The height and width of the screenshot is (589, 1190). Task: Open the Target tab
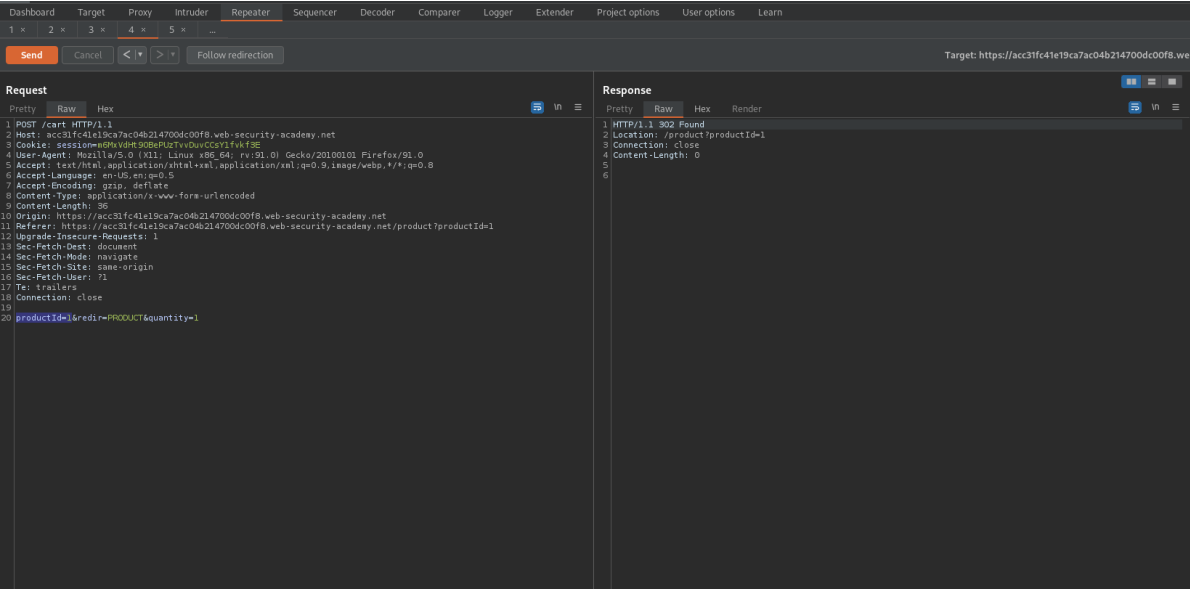pos(92,12)
